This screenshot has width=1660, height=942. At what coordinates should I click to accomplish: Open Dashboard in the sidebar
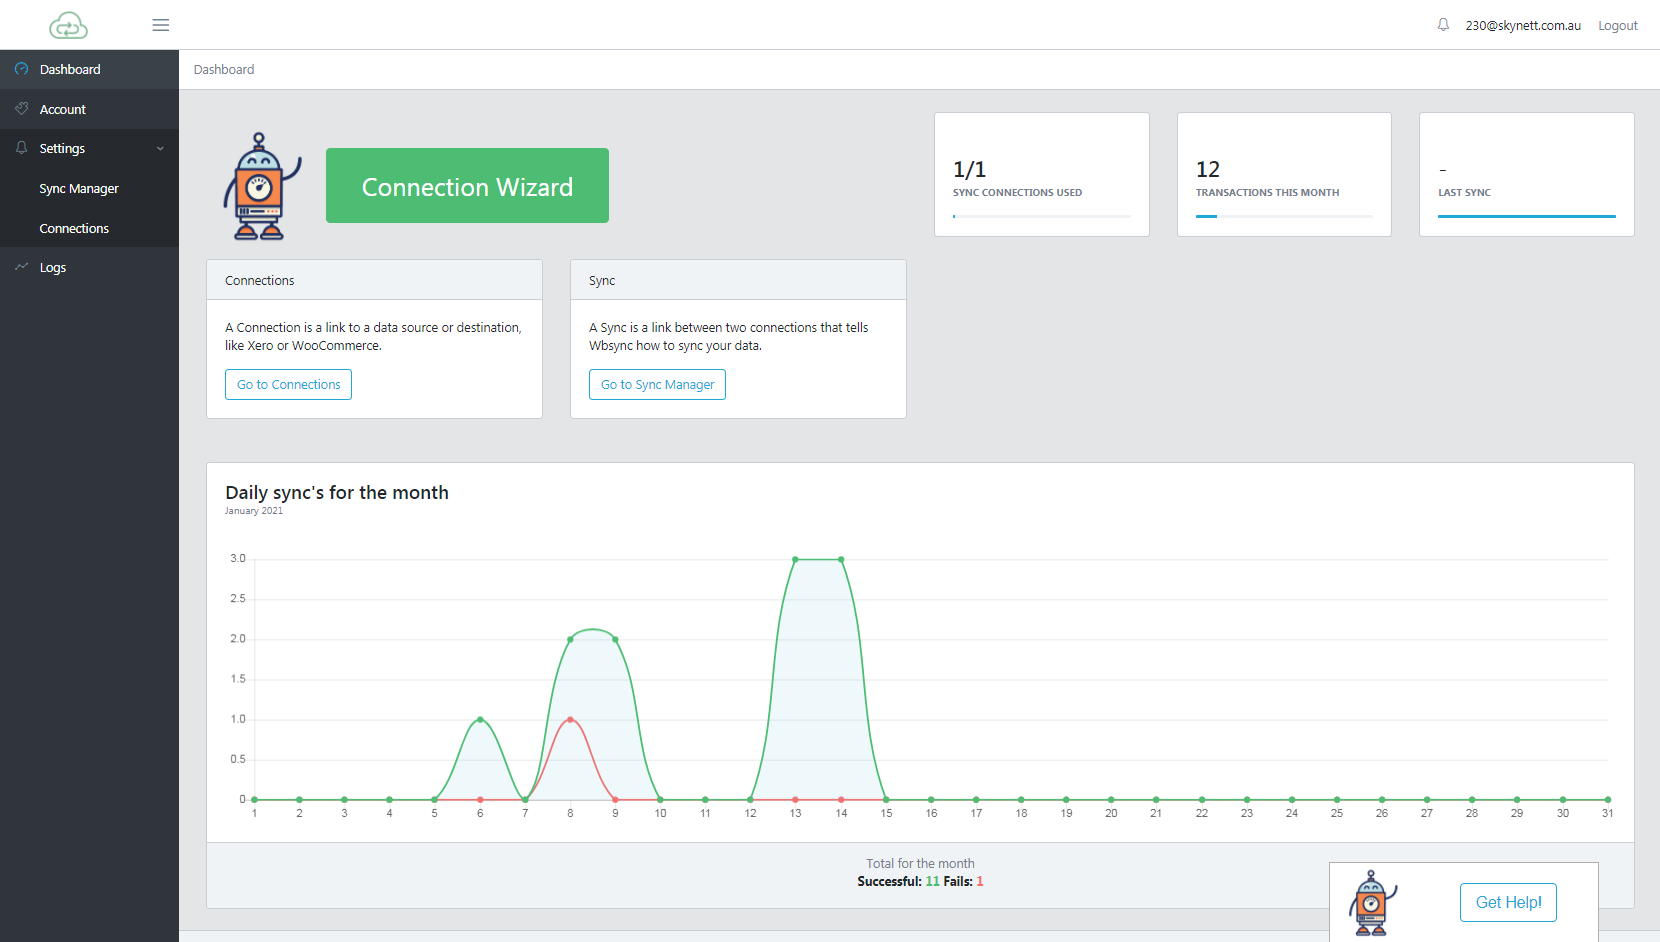(89, 69)
